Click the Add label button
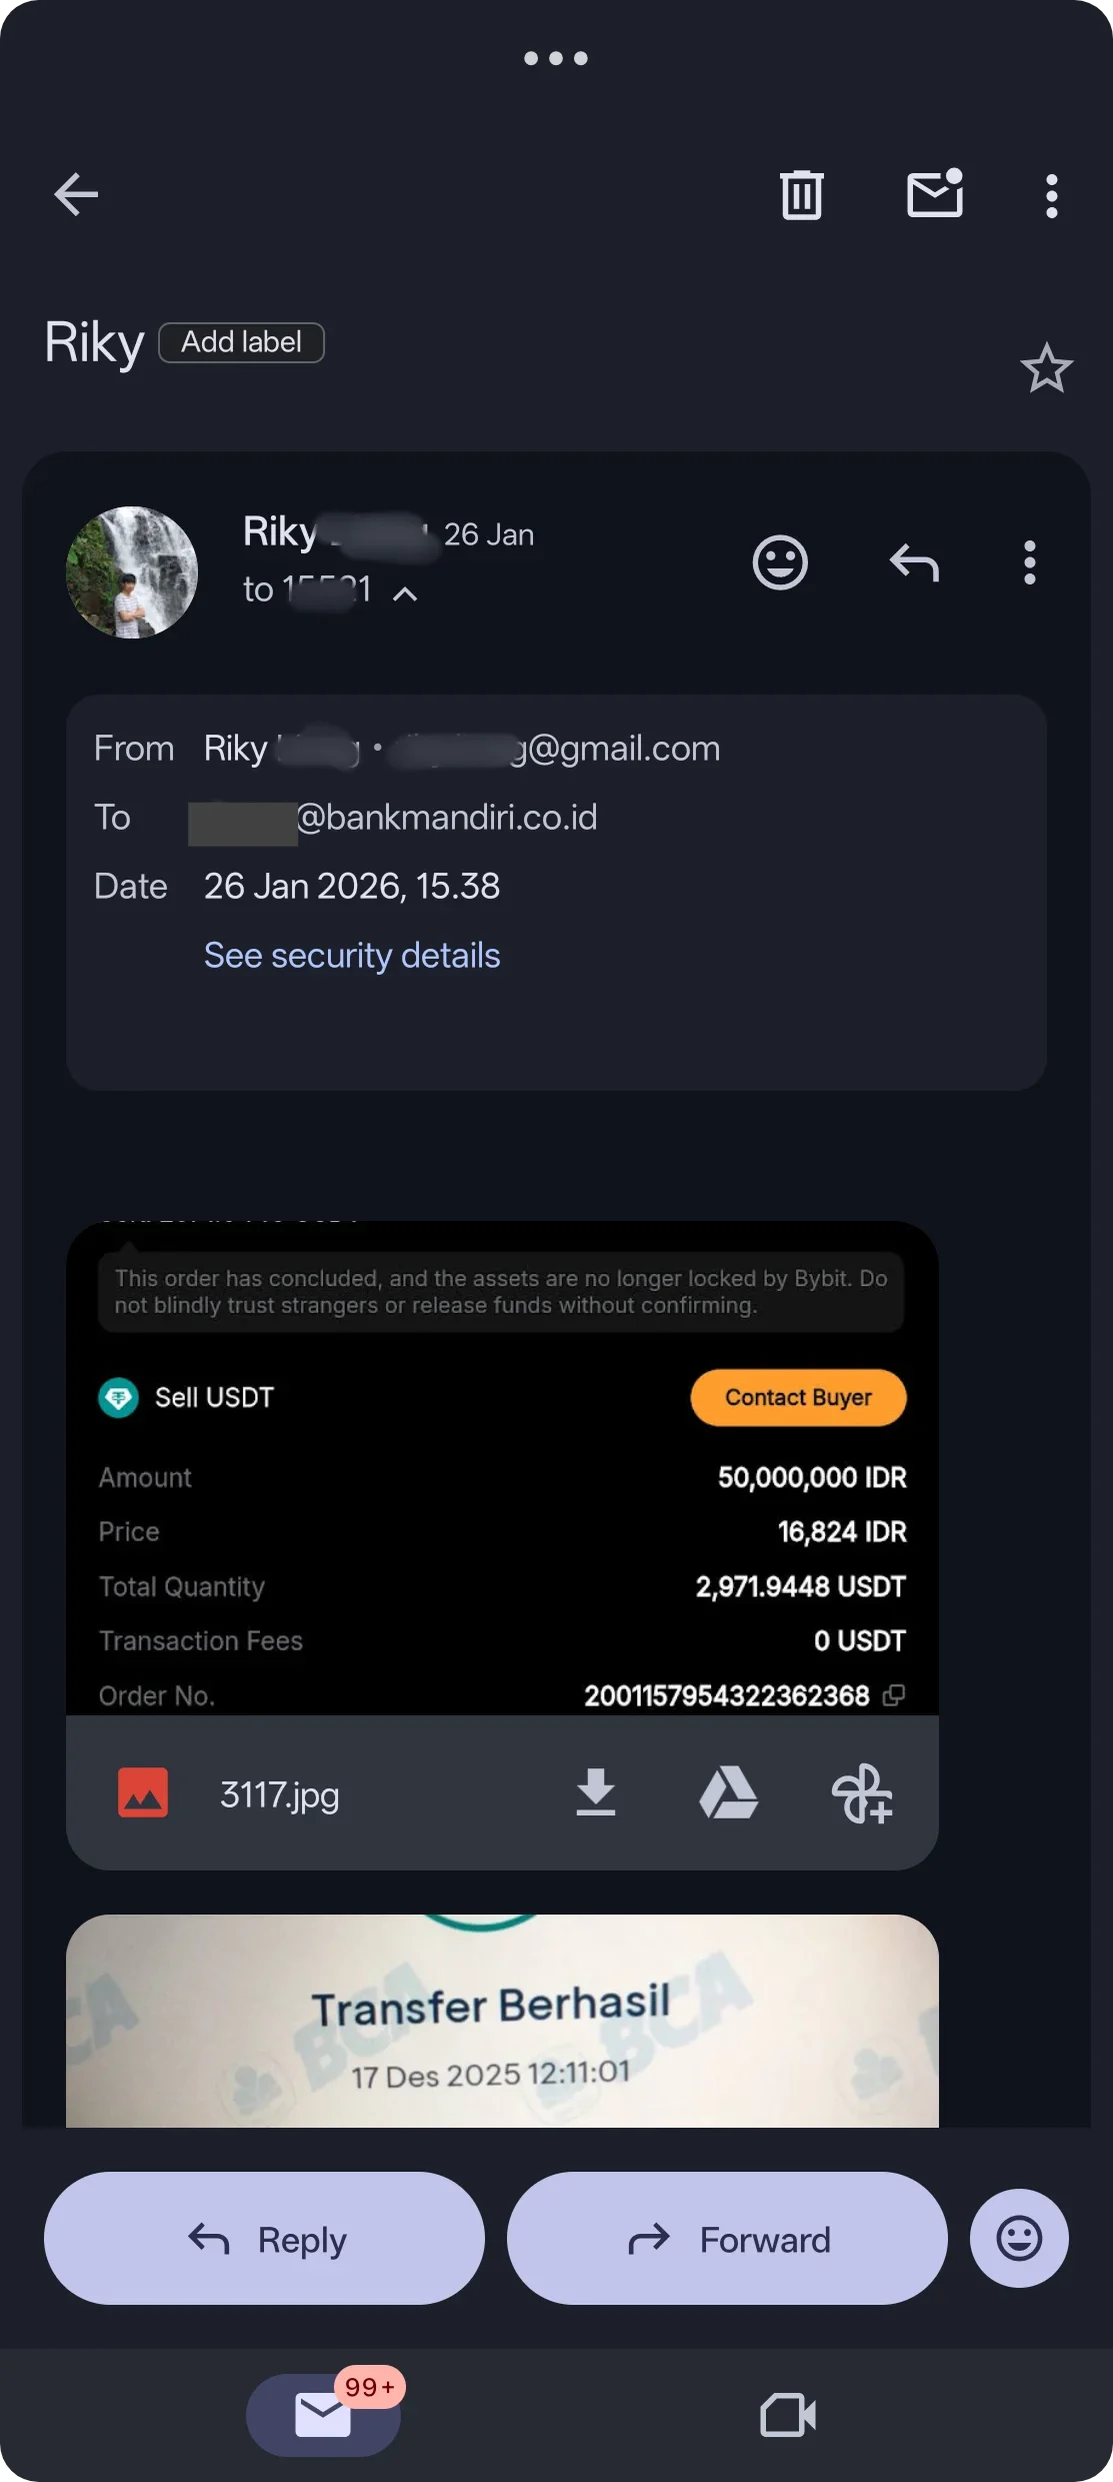Image resolution: width=1113 pixels, height=2482 pixels. pos(241,342)
